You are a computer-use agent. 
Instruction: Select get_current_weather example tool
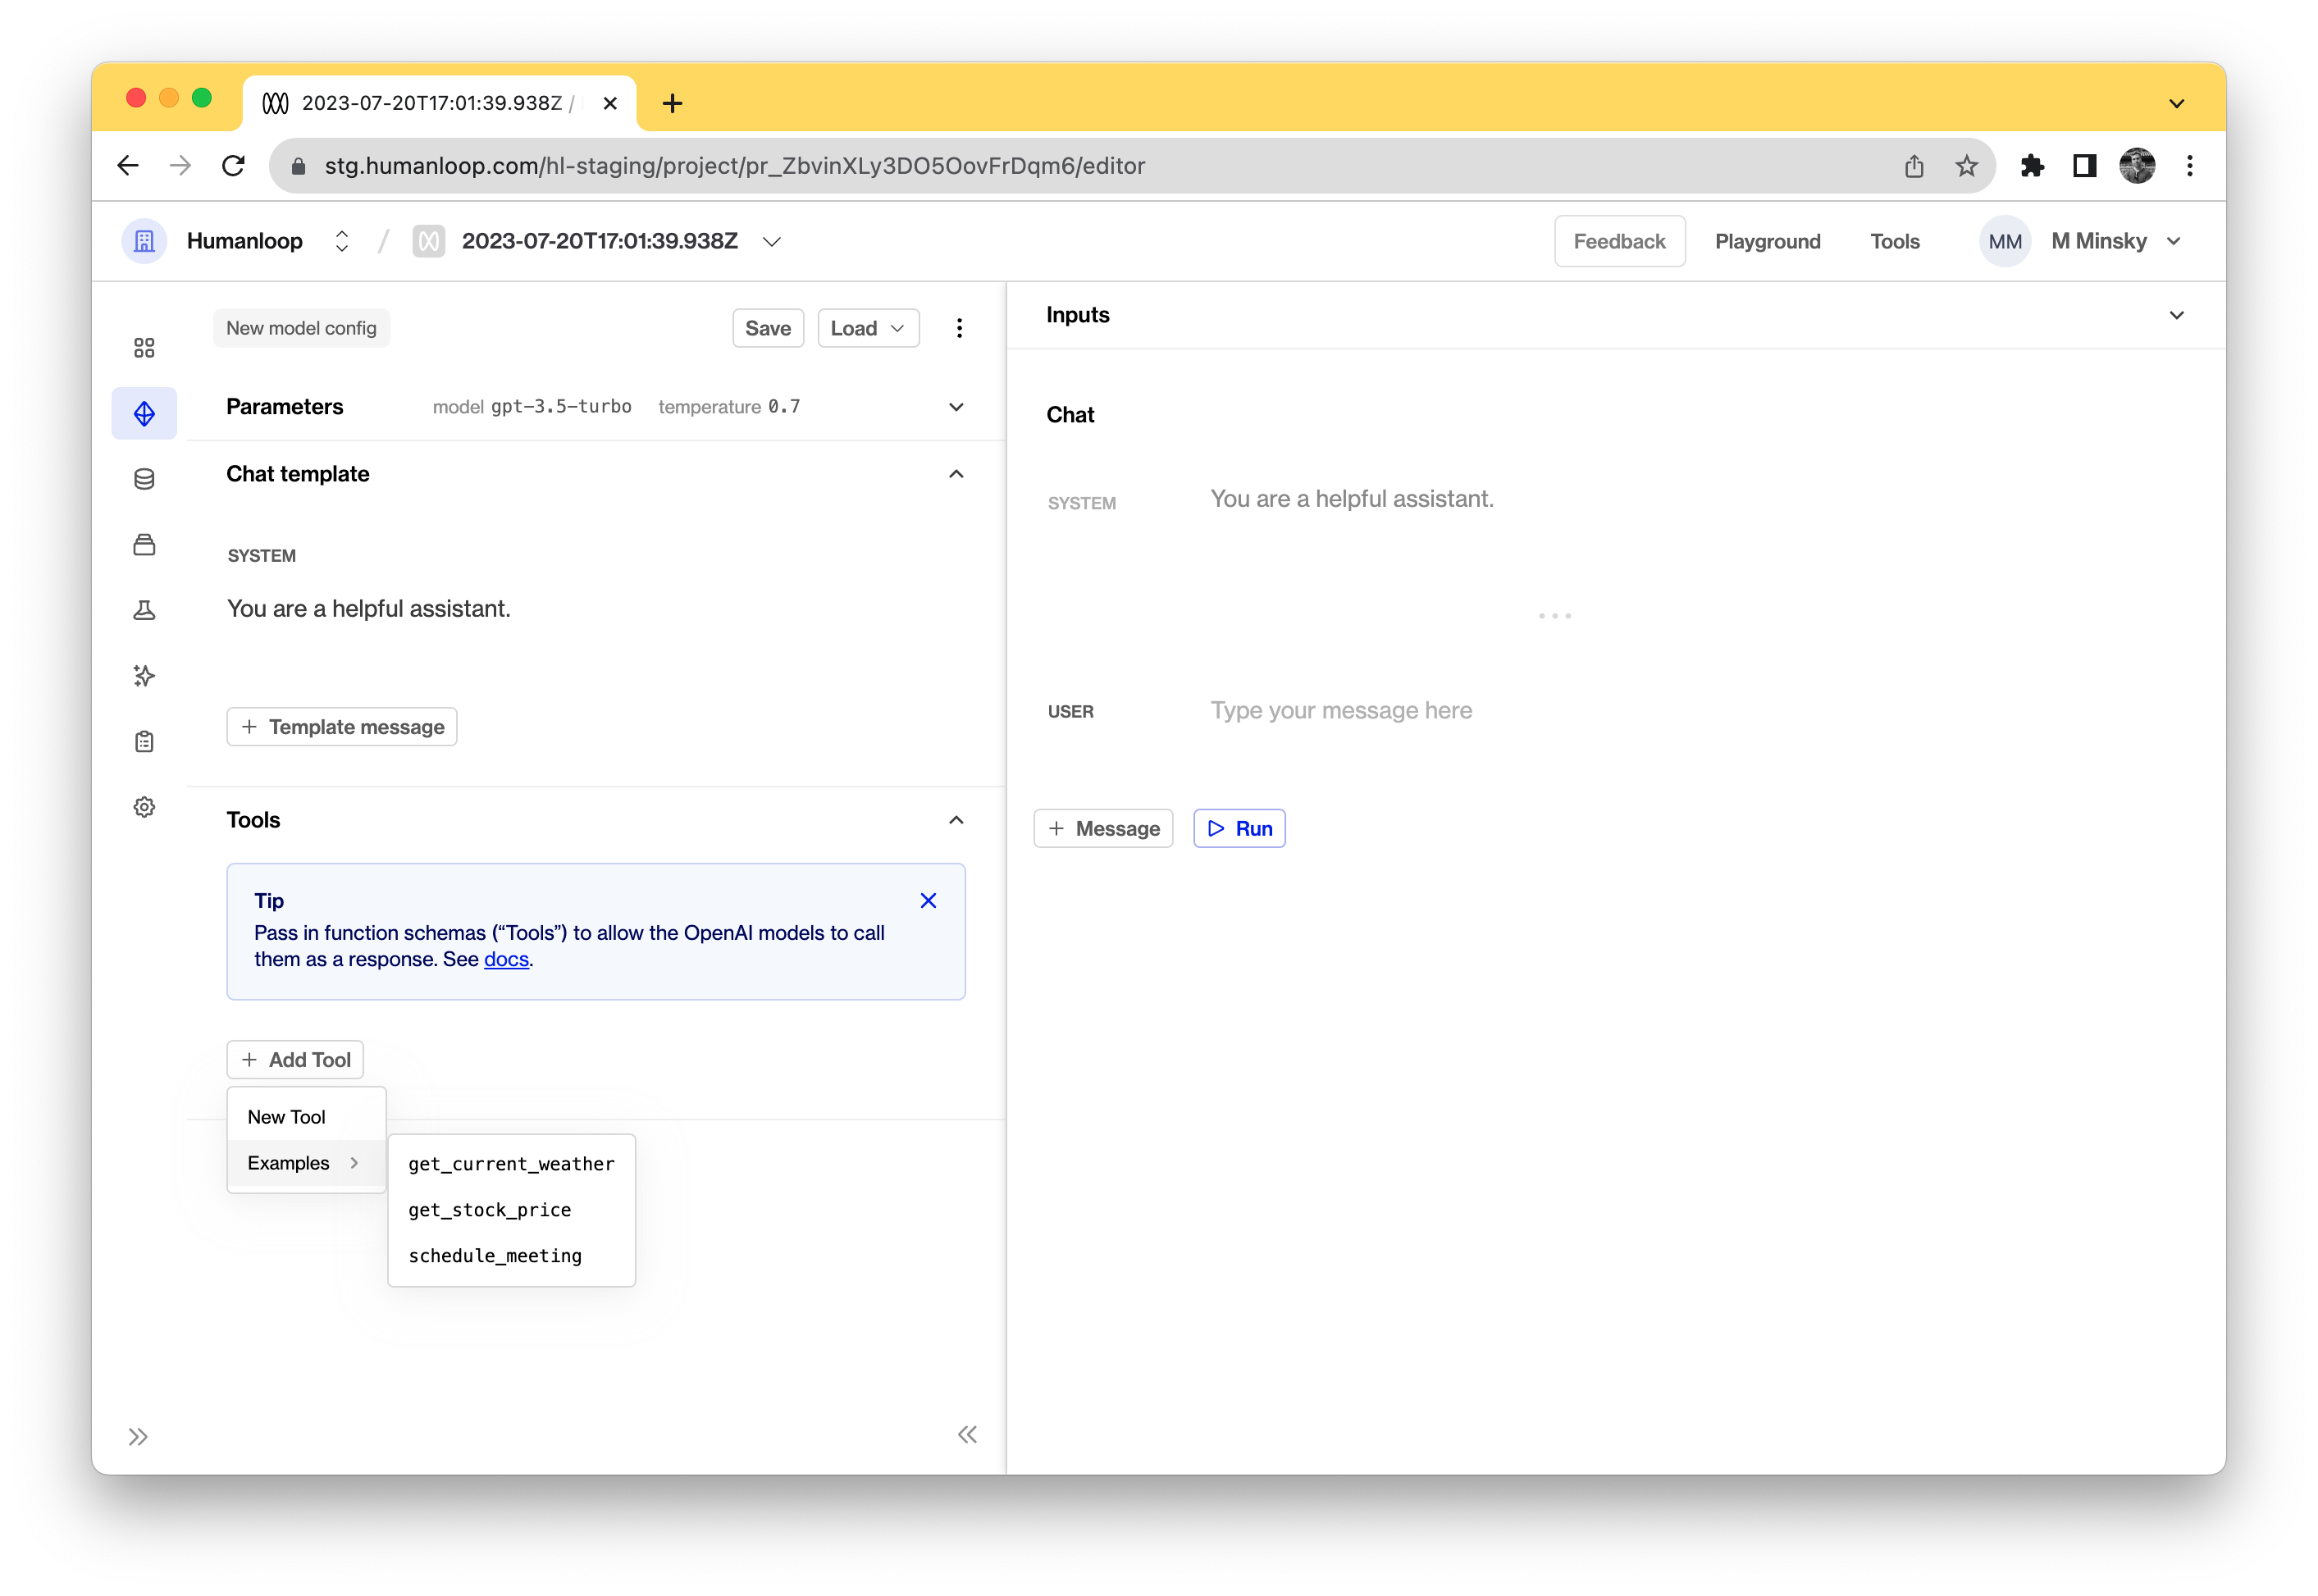click(x=511, y=1164)
